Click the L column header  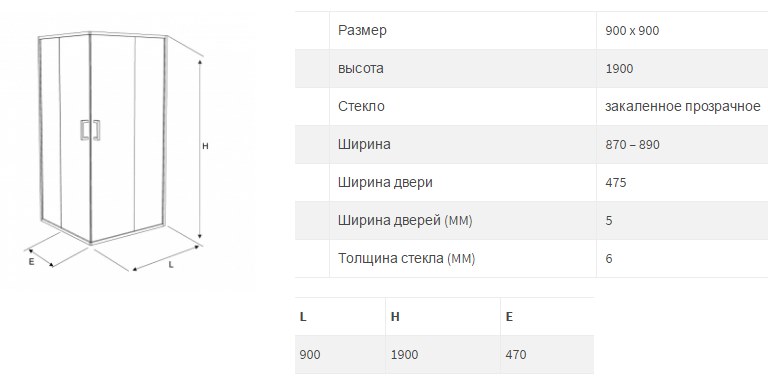coord(303,317)
